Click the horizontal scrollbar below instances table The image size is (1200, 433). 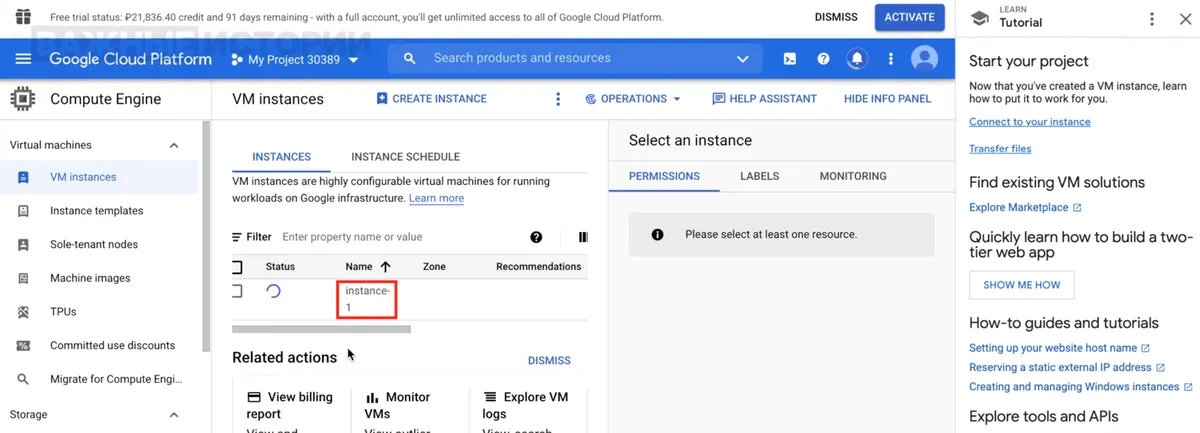321,329
